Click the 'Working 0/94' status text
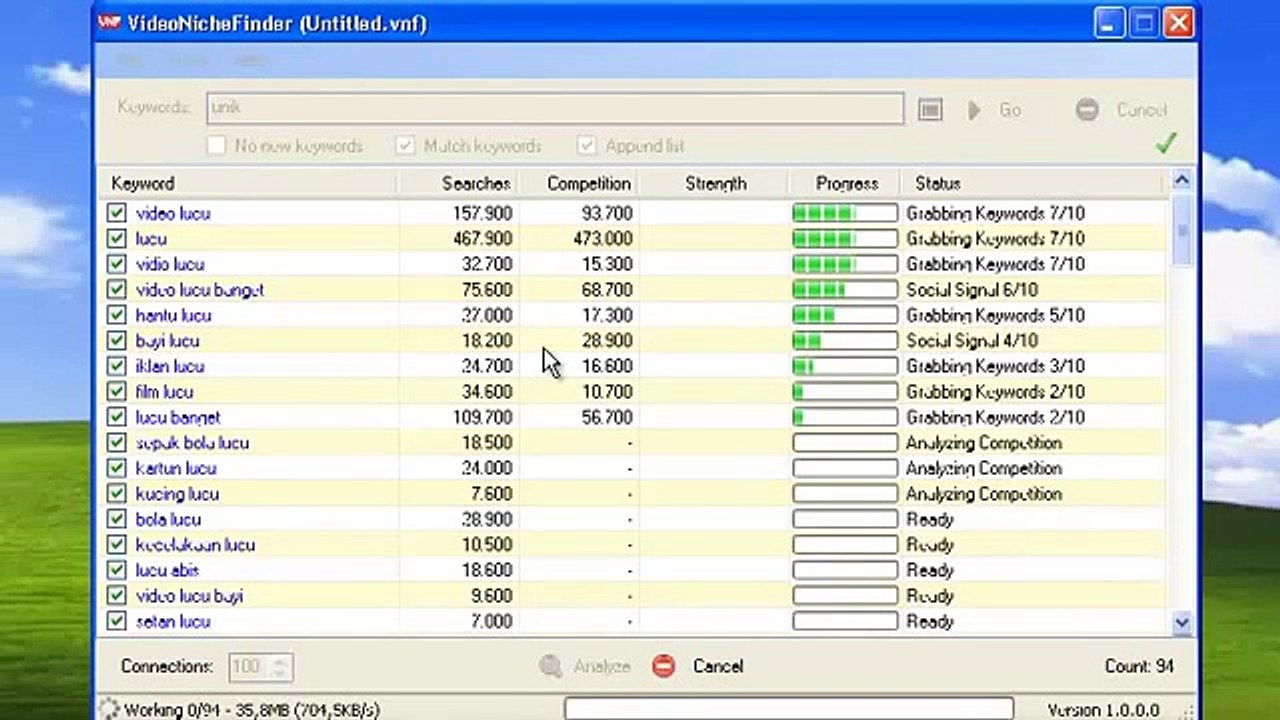 [x=252, y=709]
